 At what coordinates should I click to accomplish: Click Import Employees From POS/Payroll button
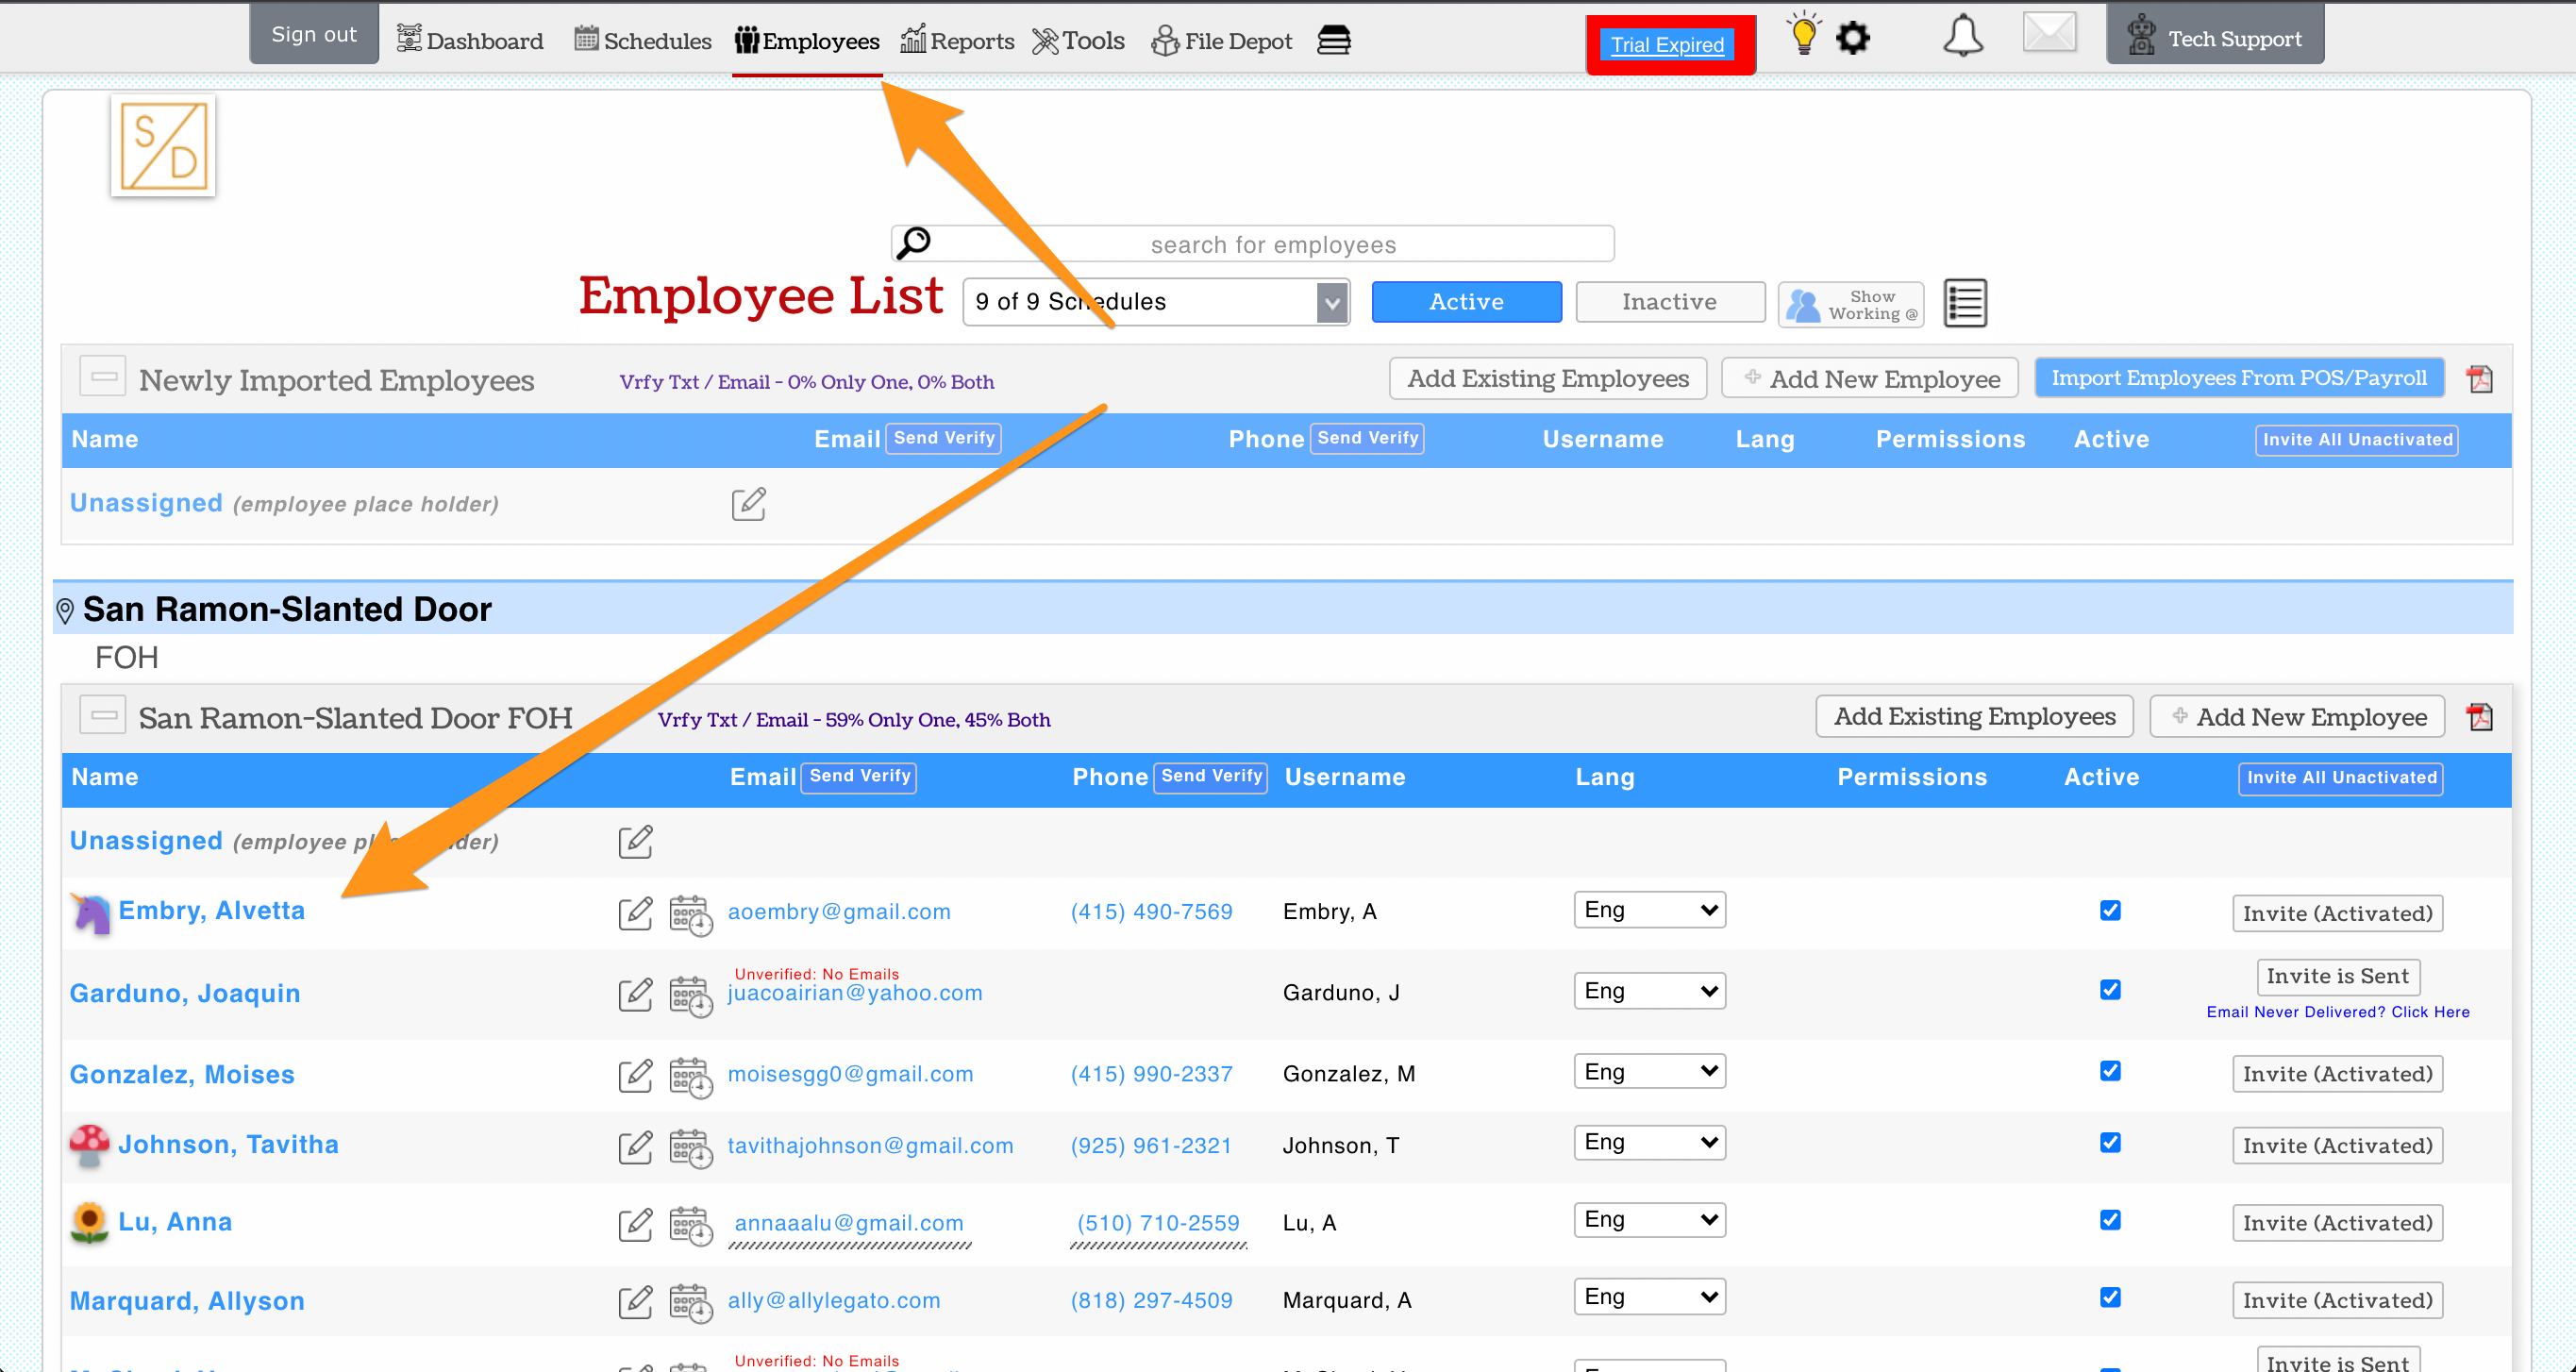pos(2238,378)
